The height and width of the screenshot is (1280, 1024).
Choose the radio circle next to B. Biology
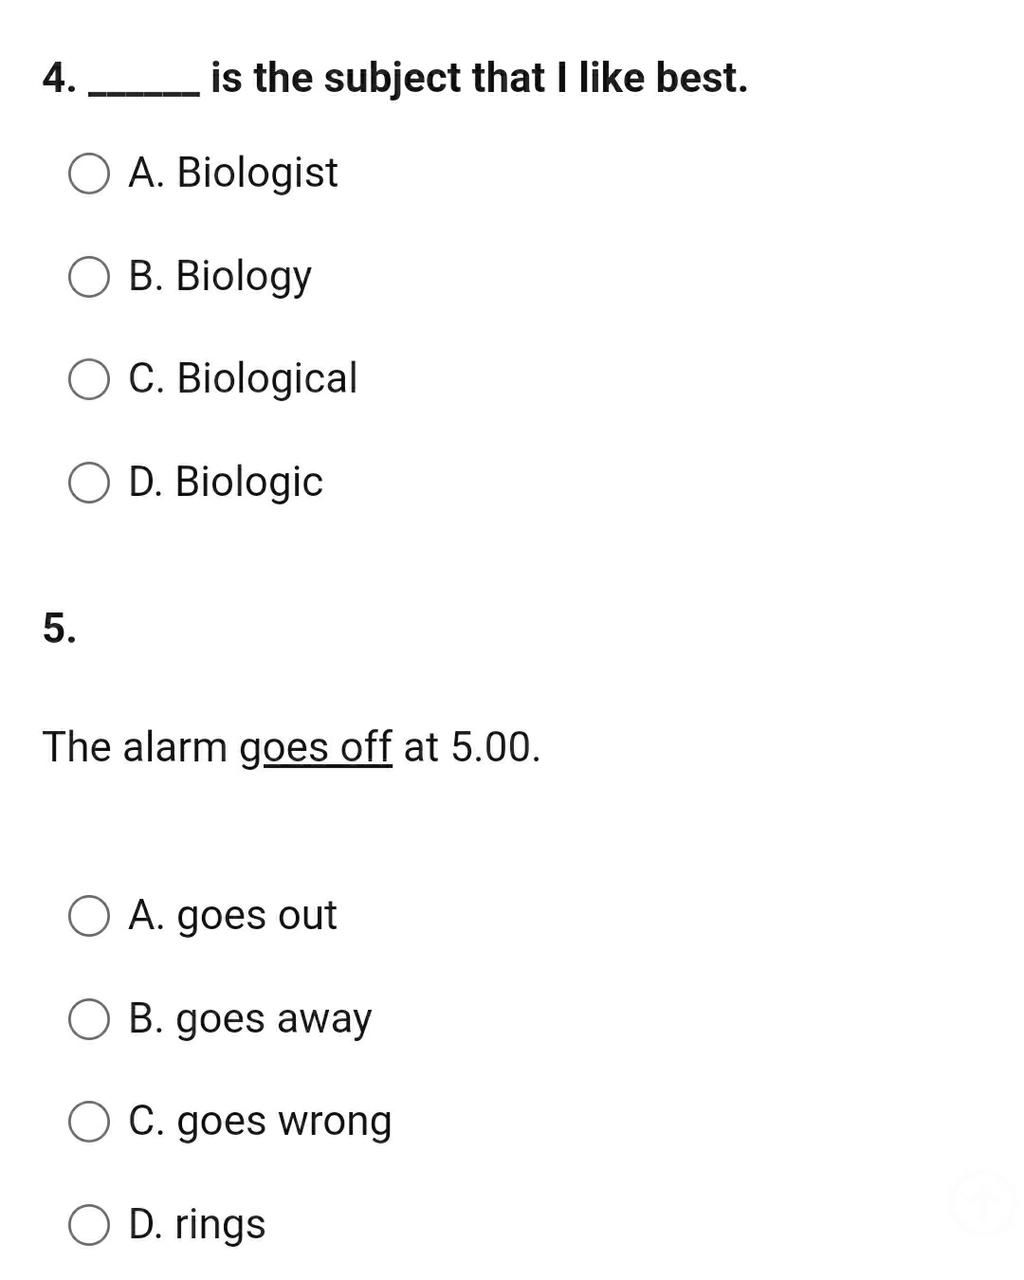click(89, 277)
